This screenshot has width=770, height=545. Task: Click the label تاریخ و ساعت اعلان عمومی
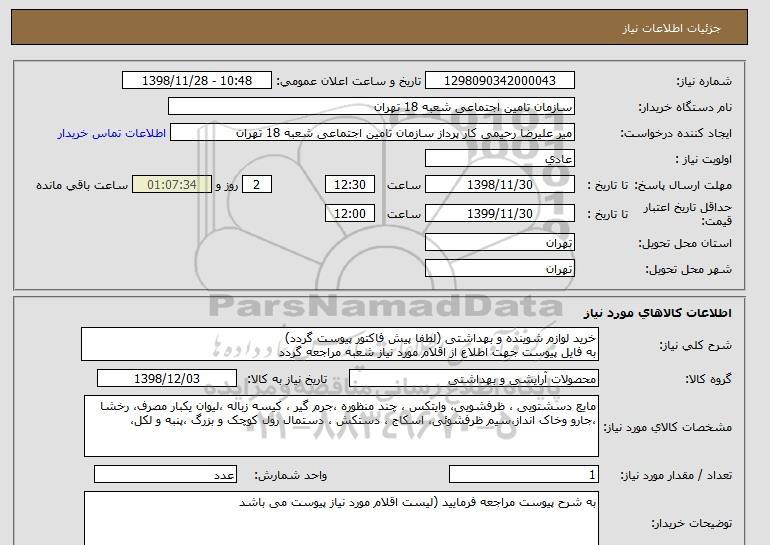(349, 81)
